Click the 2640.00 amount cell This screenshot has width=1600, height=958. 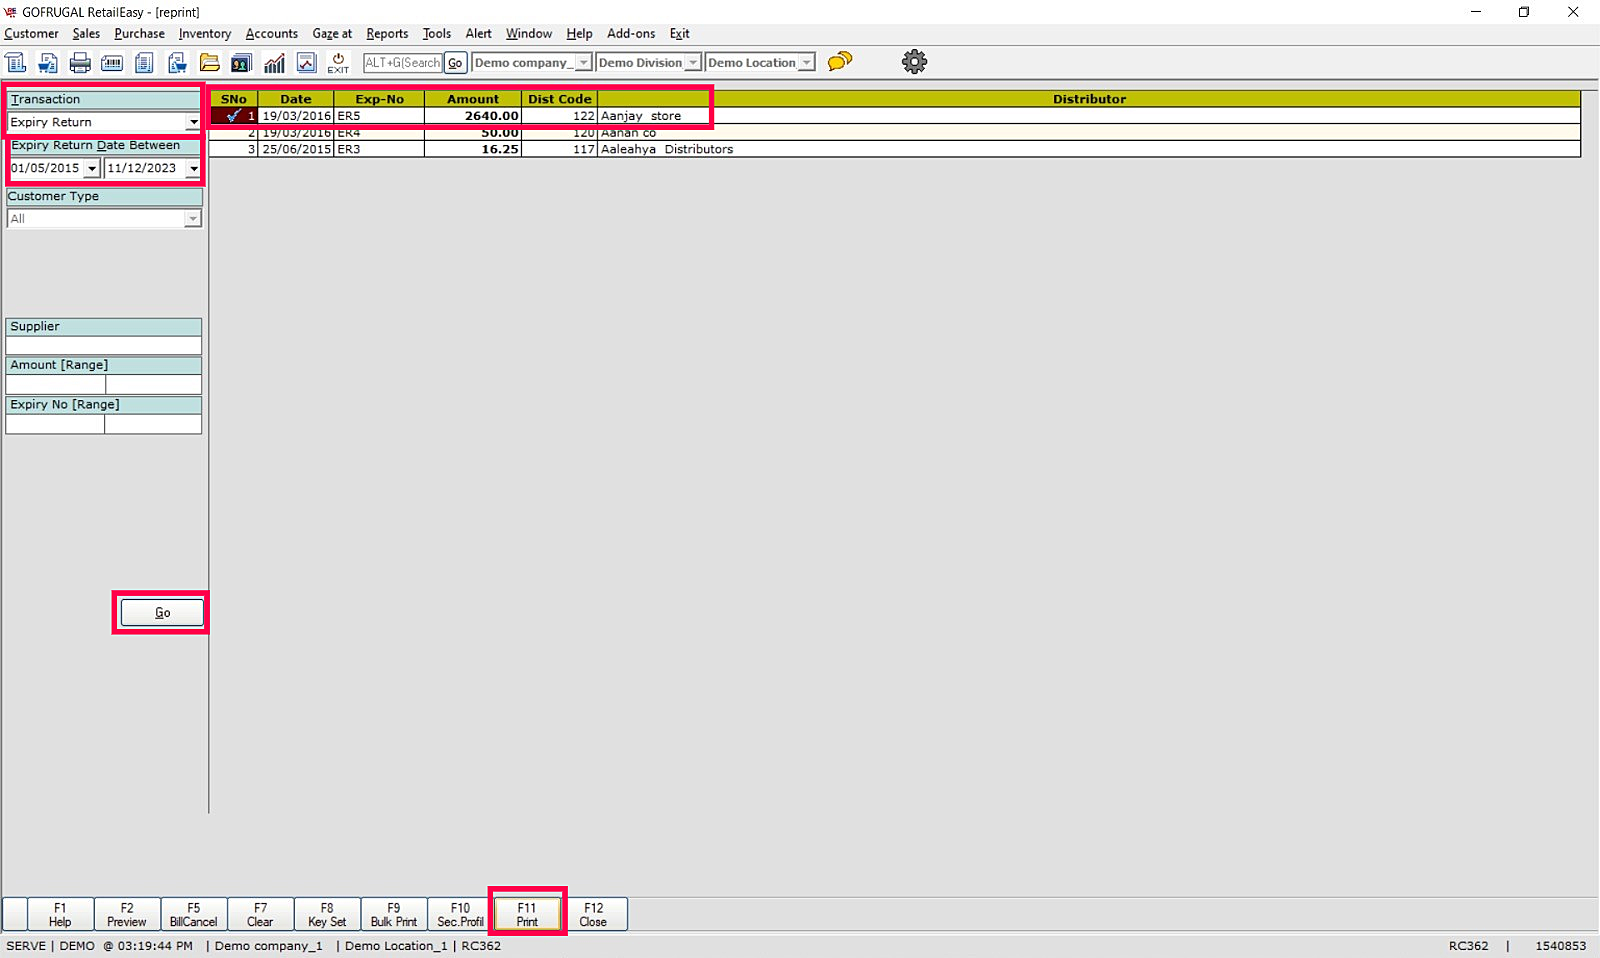[473, 116]
